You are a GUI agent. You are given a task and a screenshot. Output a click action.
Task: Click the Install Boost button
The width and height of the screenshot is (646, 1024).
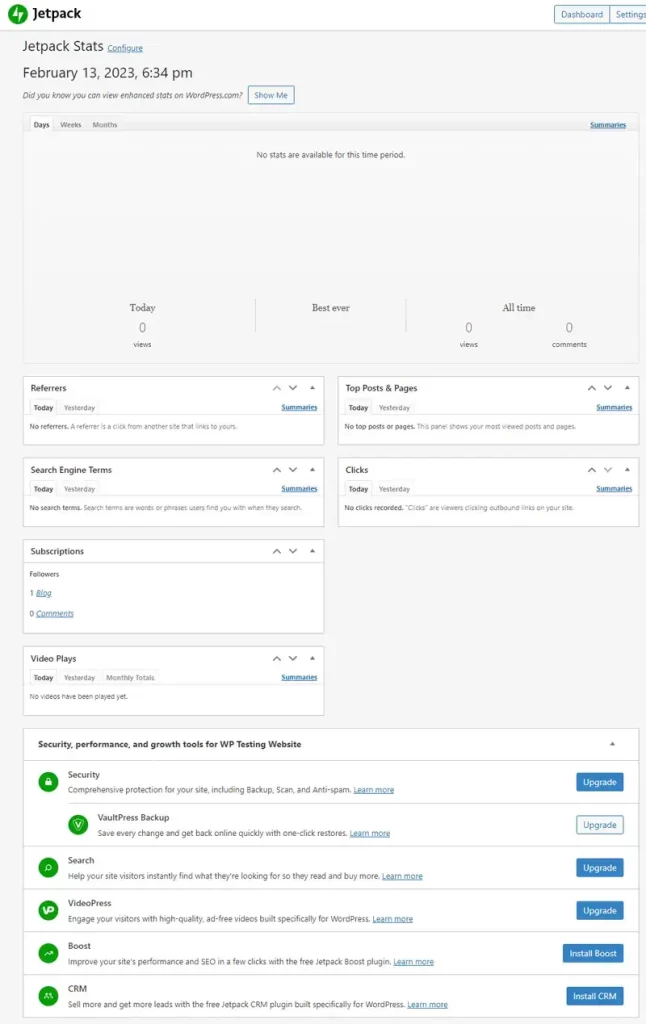coord(593,953)
